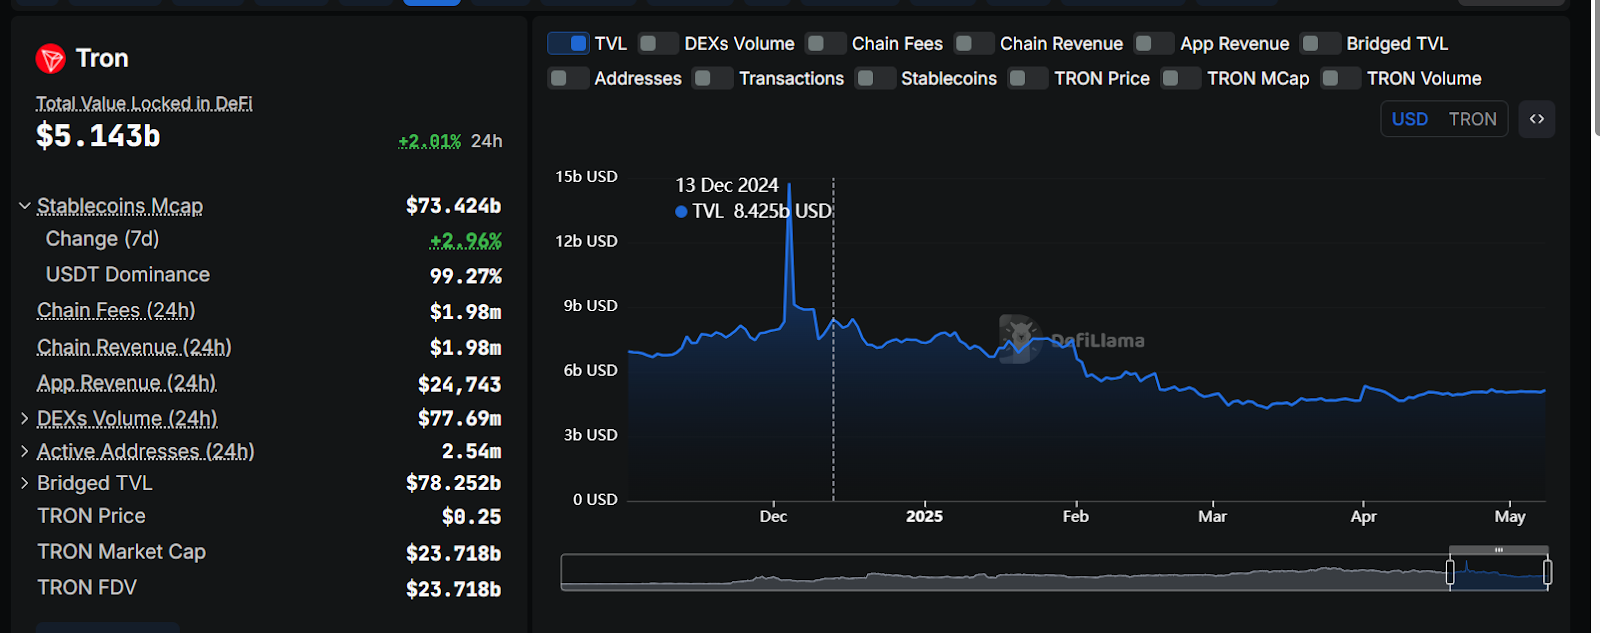Image resolution: width=1600 pixels, height=633 pixels.
Task: Click the TRON FDV label
Action: click(x=87, y=588)
